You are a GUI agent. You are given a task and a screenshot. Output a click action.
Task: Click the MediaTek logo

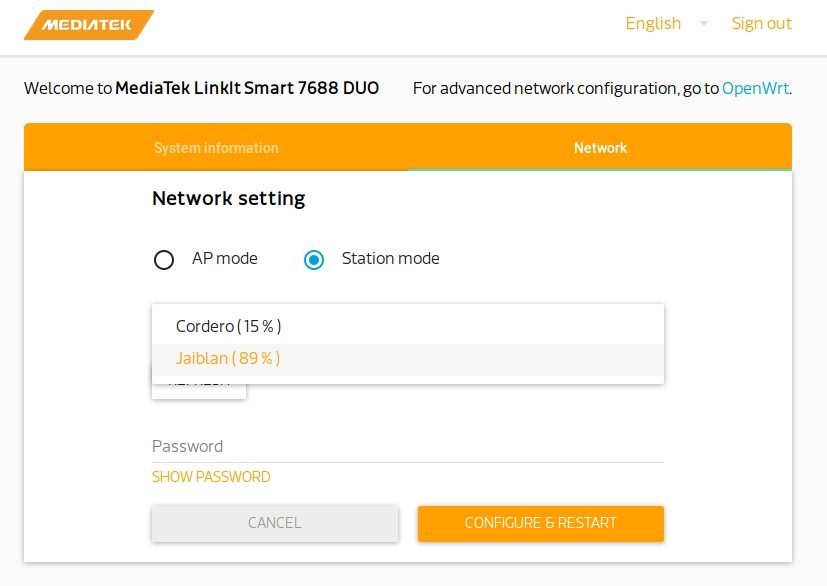[x=89, y=25]
